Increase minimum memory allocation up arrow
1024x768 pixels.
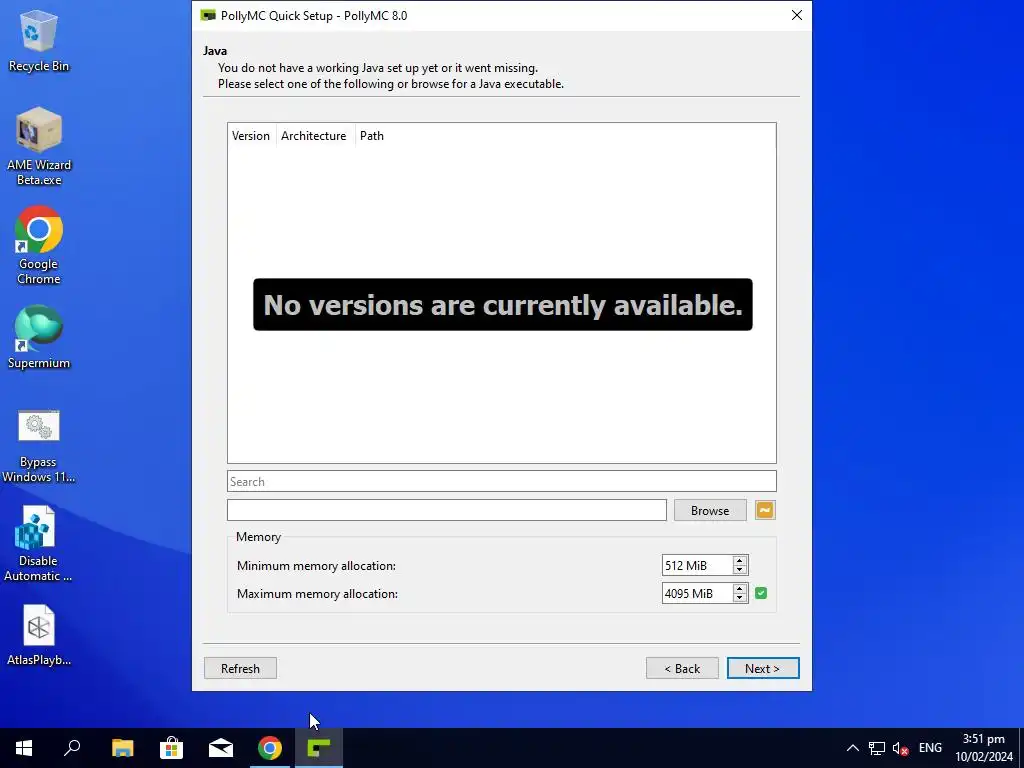click(739, 560)
